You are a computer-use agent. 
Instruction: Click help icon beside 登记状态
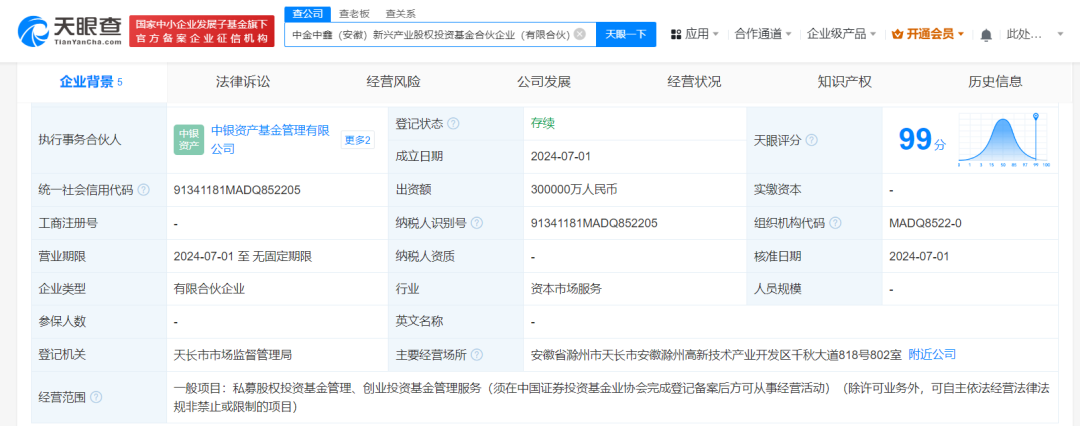(453, 124)
